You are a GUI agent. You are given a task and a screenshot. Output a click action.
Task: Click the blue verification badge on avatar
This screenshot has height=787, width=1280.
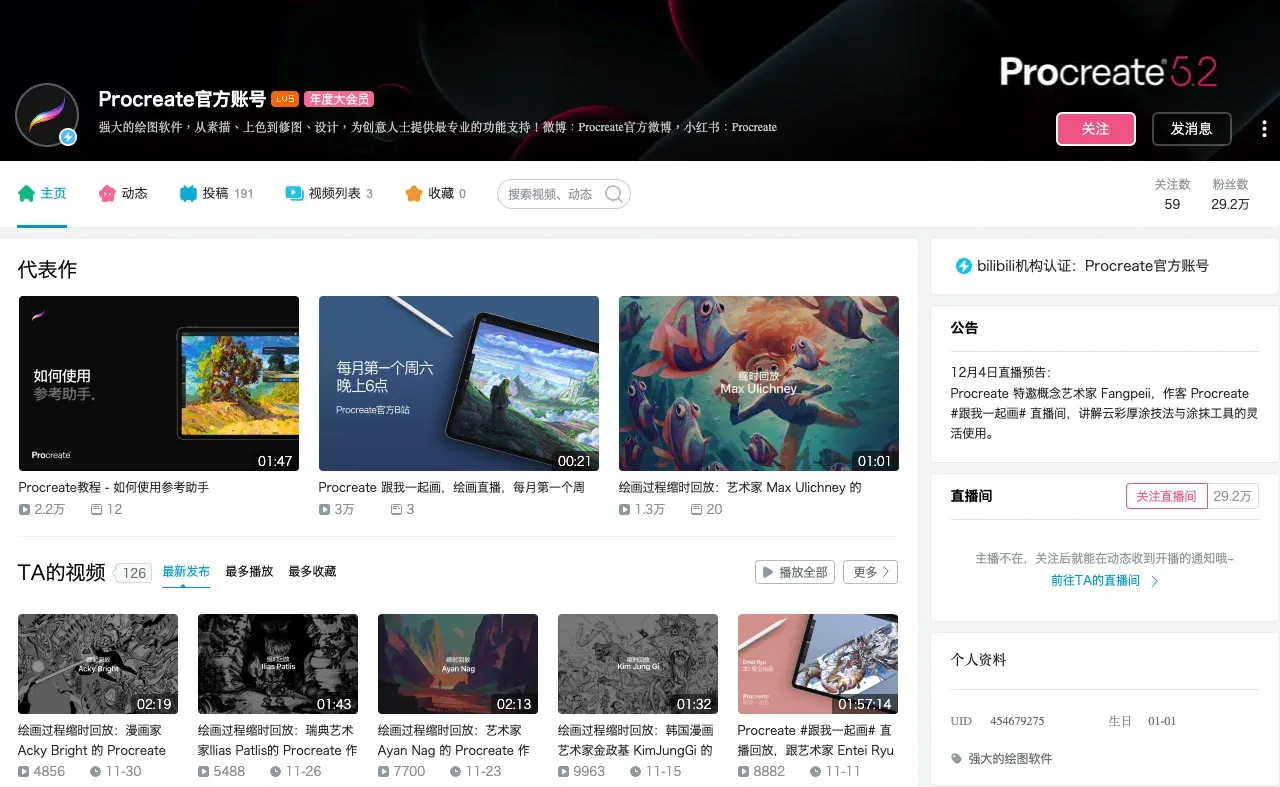pos(68,137)
